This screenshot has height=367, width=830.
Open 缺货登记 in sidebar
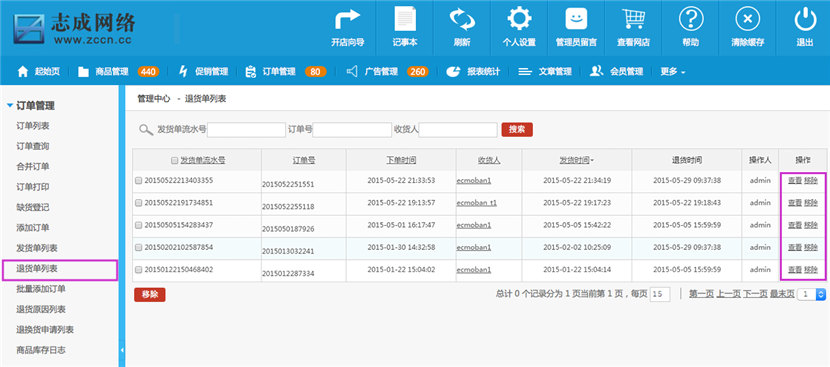coord(33,208)
